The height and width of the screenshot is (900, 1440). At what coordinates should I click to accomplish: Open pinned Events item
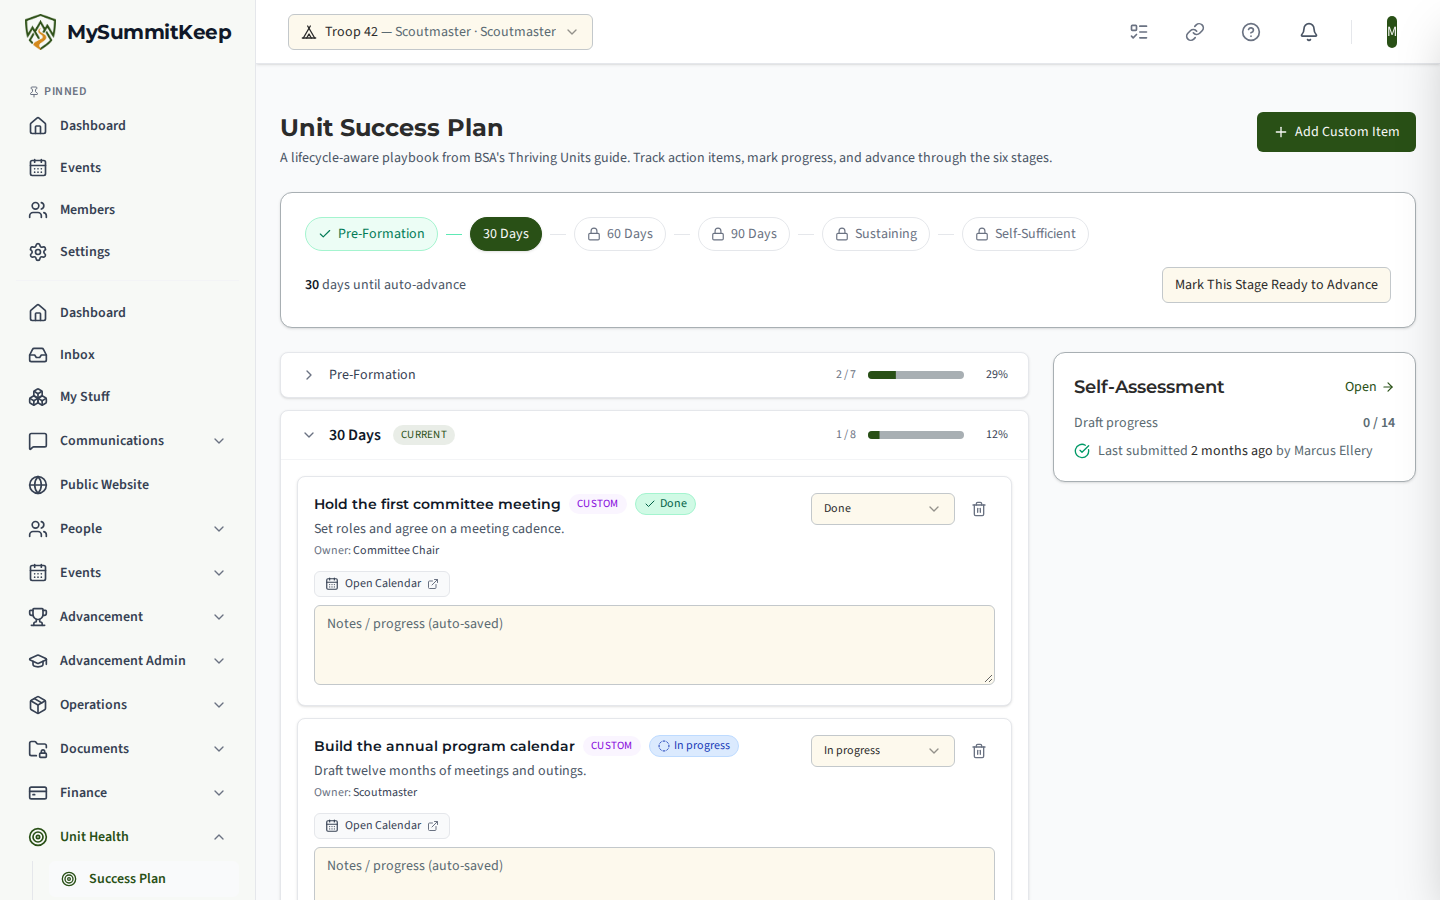128,168
